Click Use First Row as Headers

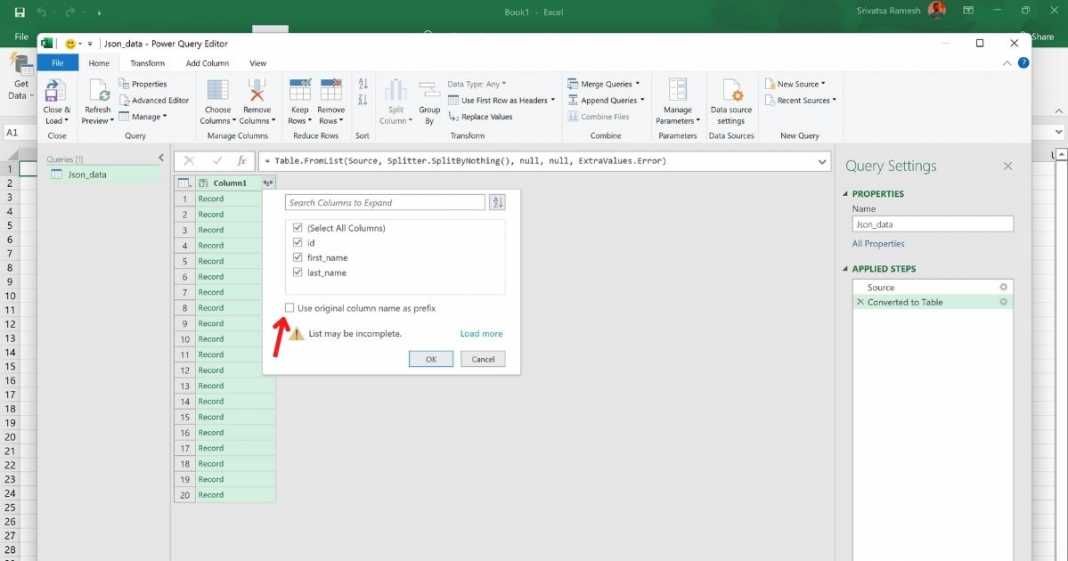pyautogui.click(x=501, y=100)
